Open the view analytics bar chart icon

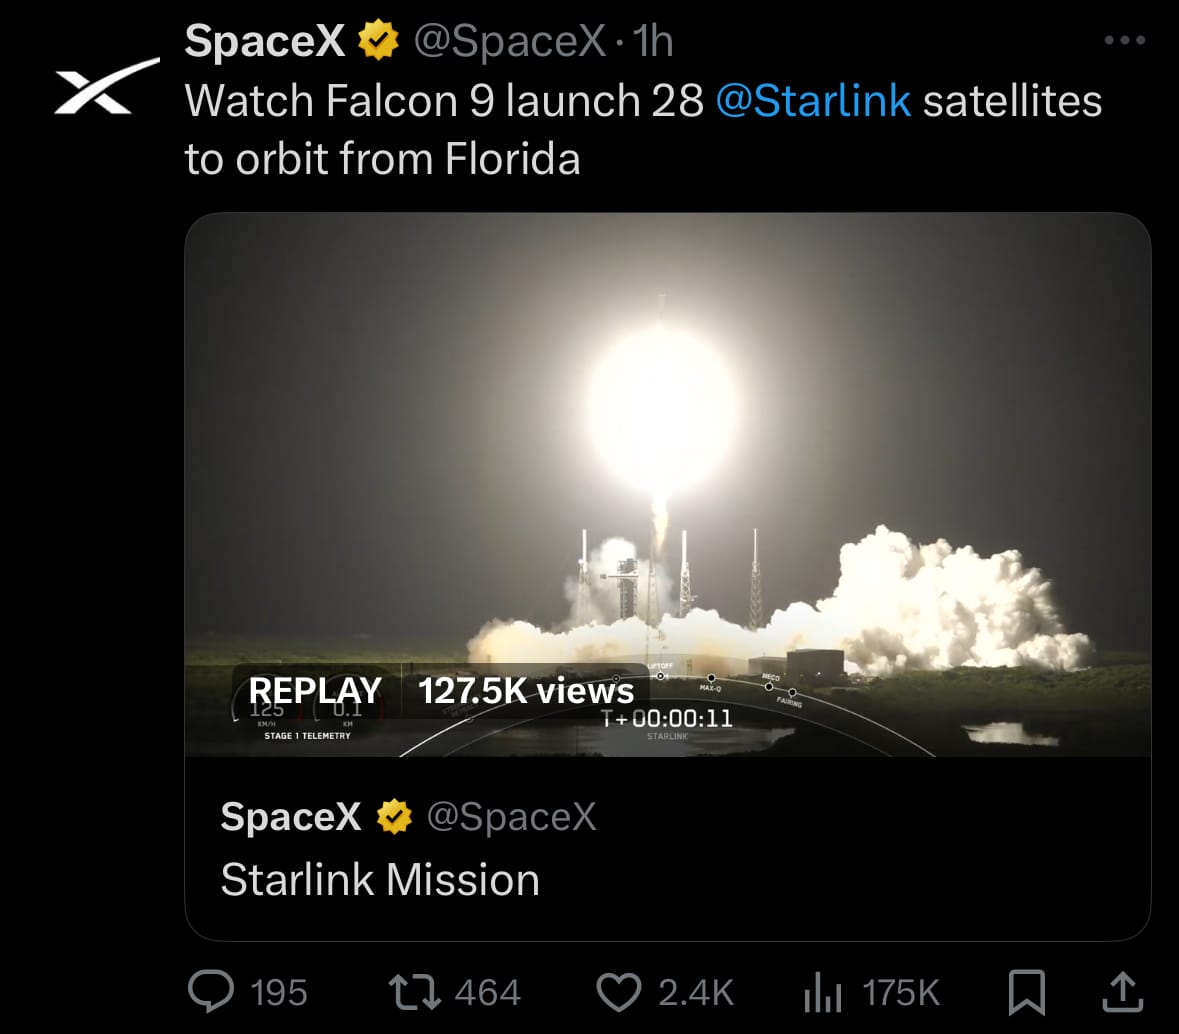coord(823,992)
